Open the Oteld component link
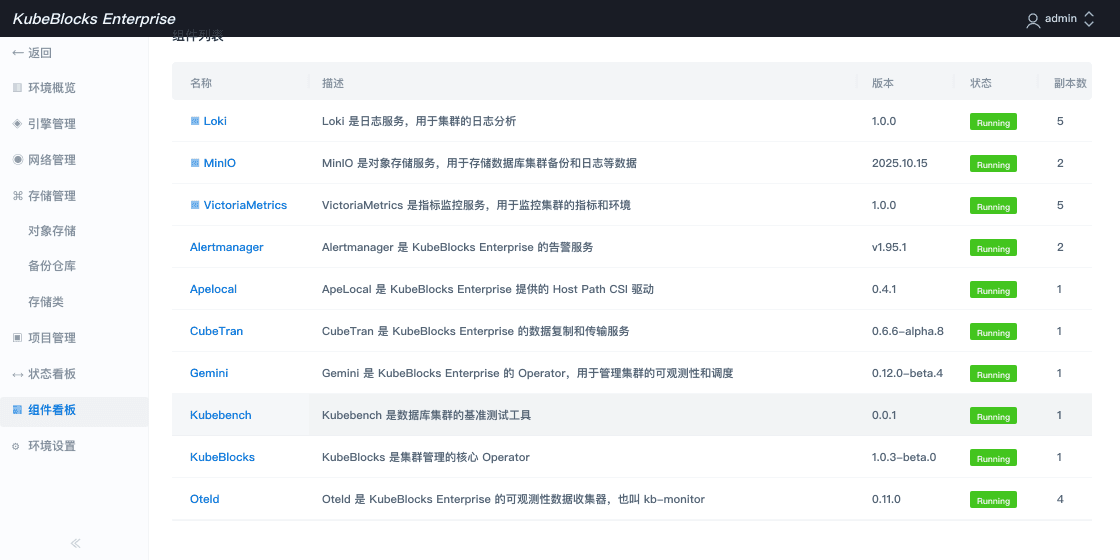Screen dimensions: 1120x560 click(x=204, y=499)
